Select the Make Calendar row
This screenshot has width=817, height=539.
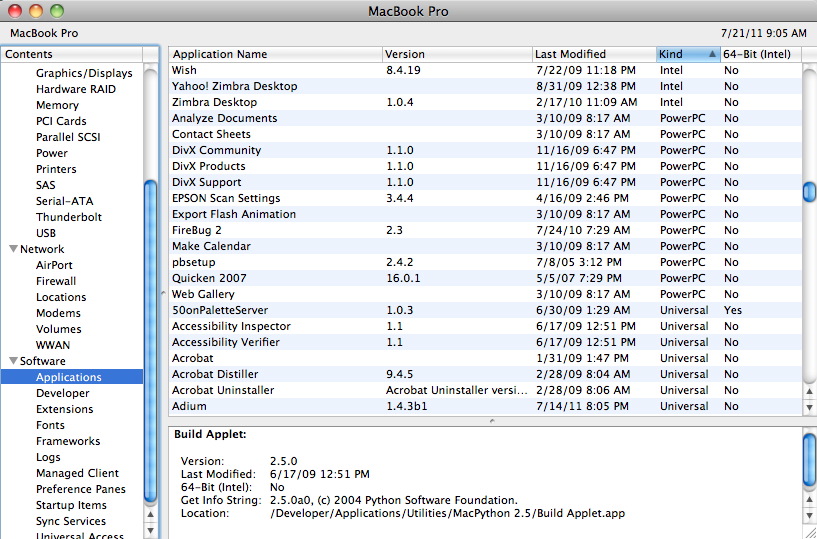click(485, 246)
